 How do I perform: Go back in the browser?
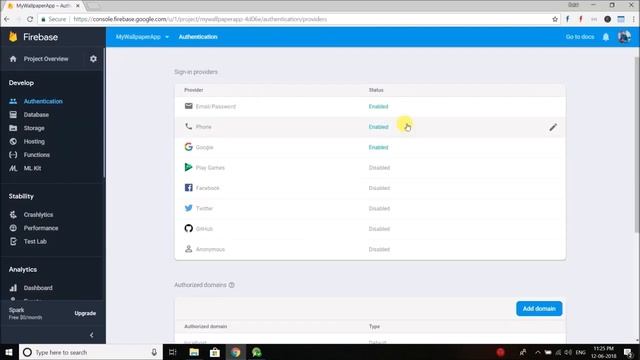coord(7,19)
